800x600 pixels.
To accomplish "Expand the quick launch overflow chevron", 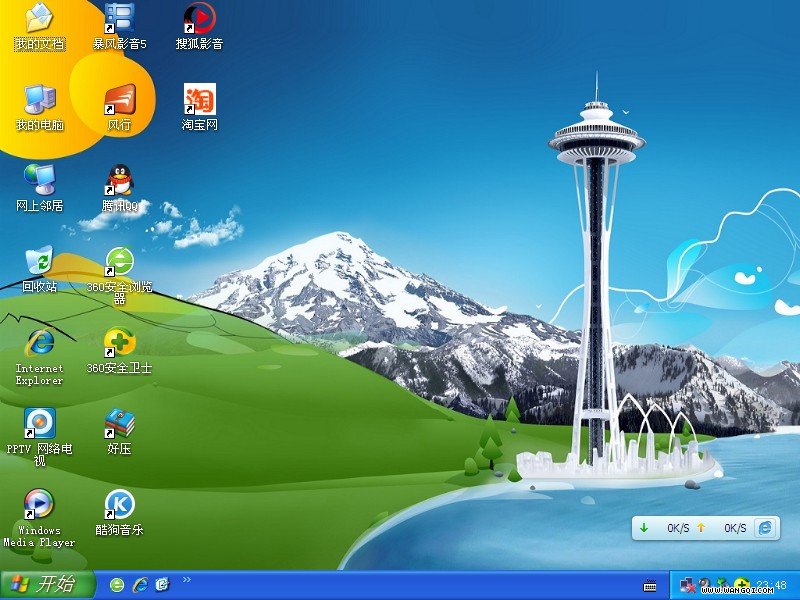I will pos(187,579).
